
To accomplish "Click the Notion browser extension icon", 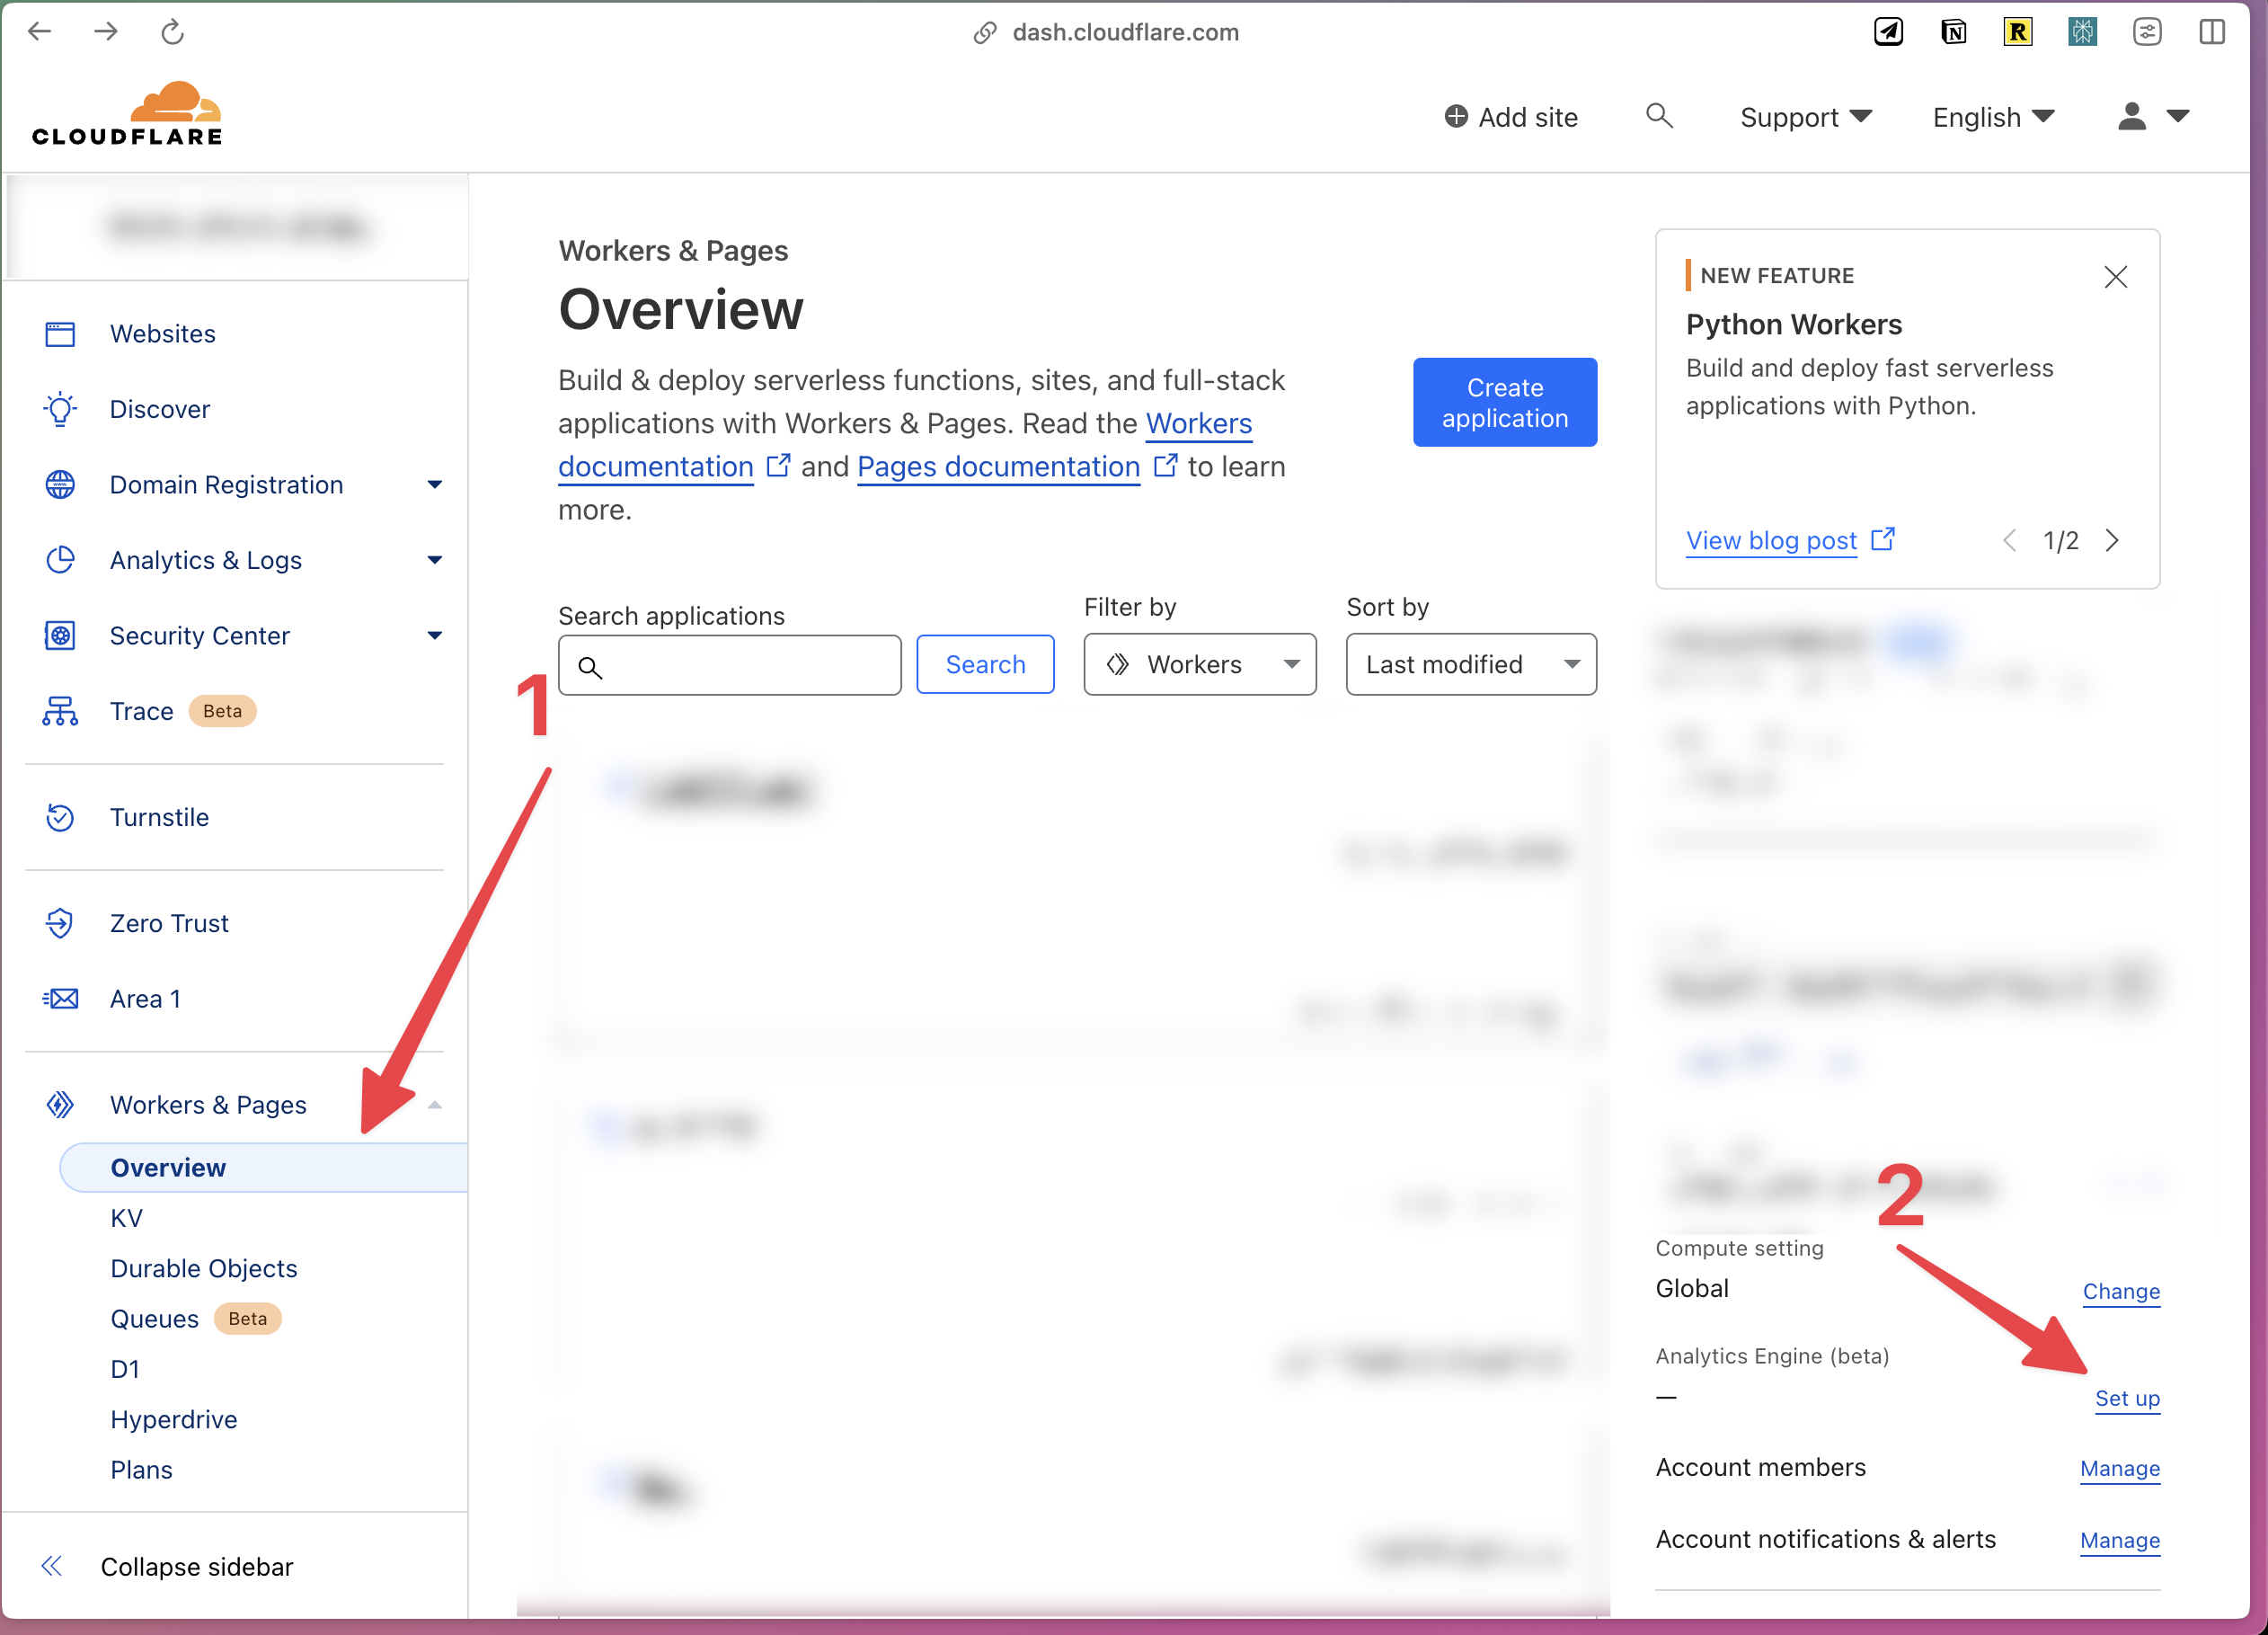I will (x=1953, y=32).
